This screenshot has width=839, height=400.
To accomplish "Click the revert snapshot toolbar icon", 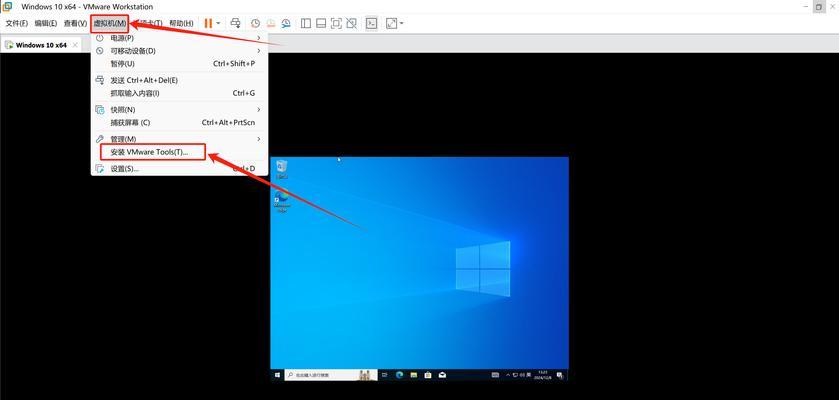I will 271,24.
